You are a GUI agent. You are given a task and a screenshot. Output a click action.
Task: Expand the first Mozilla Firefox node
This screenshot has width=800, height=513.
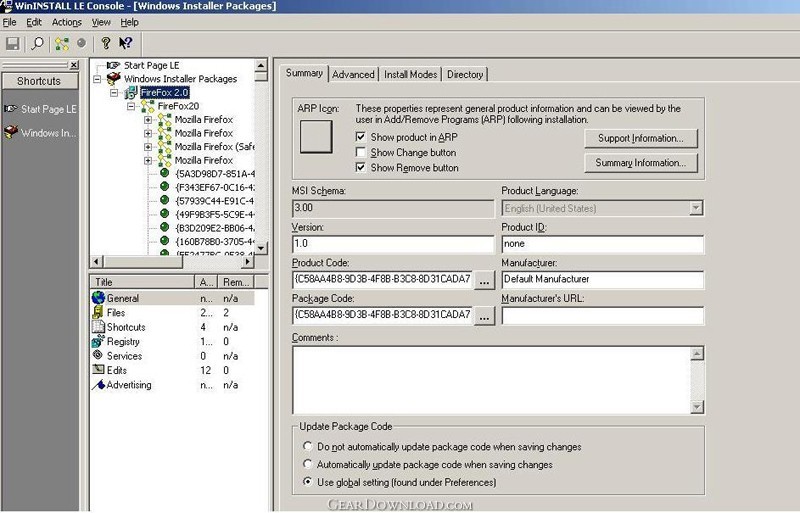click(x=148, y=120)
